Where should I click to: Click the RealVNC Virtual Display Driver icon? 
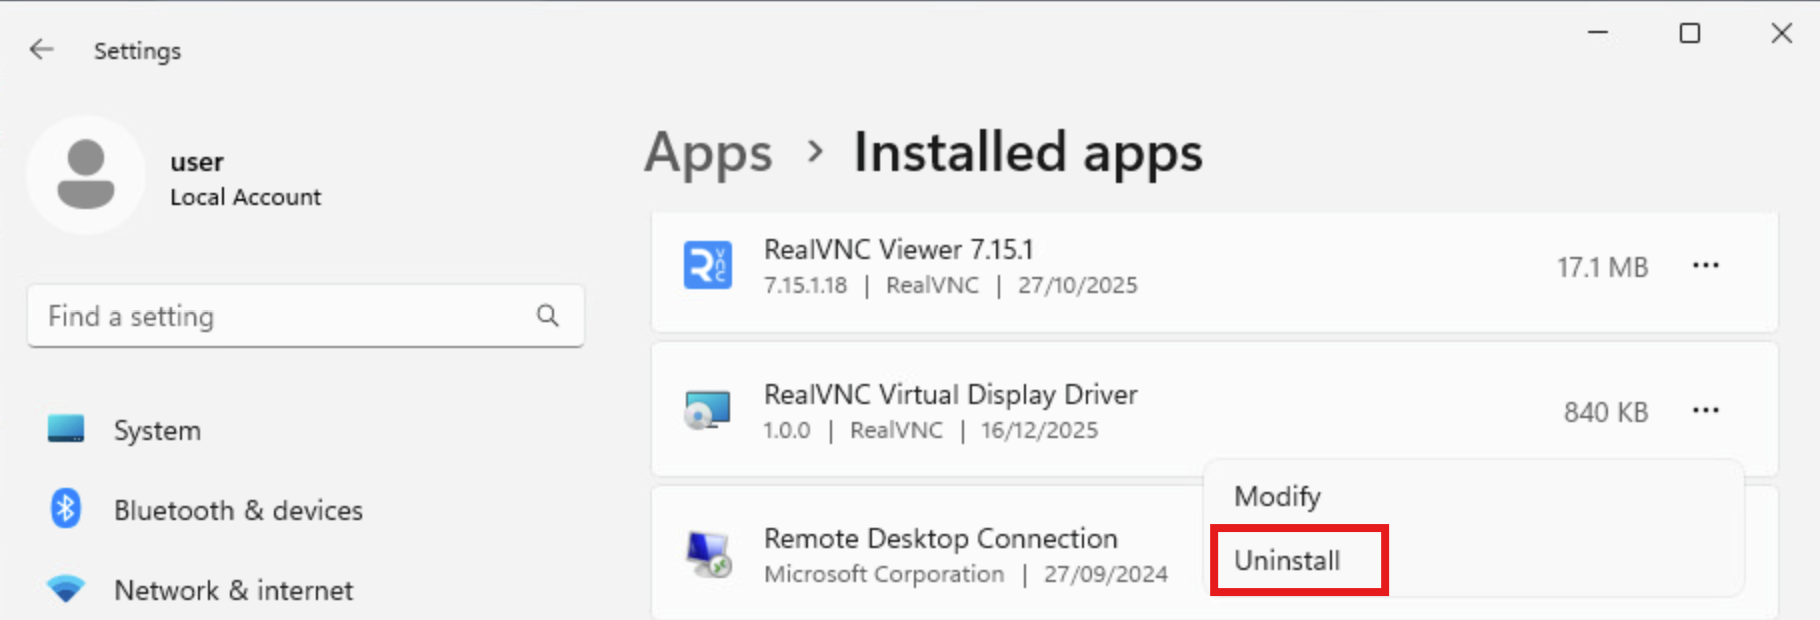707,411
